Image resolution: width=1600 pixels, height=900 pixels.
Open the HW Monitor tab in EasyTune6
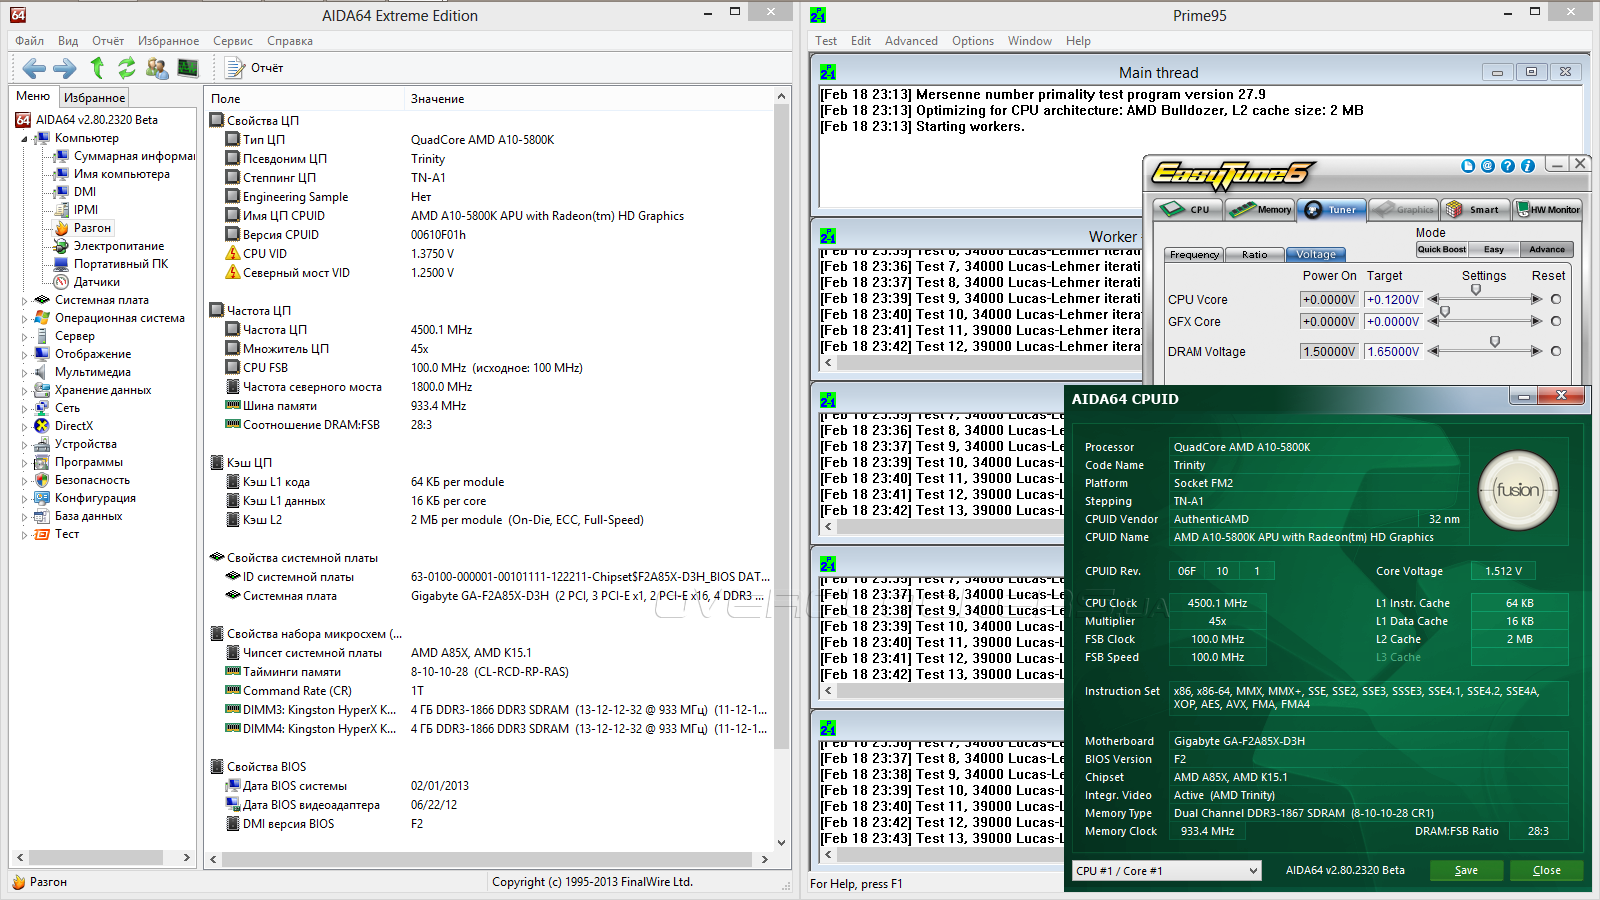pos(1548,210)
